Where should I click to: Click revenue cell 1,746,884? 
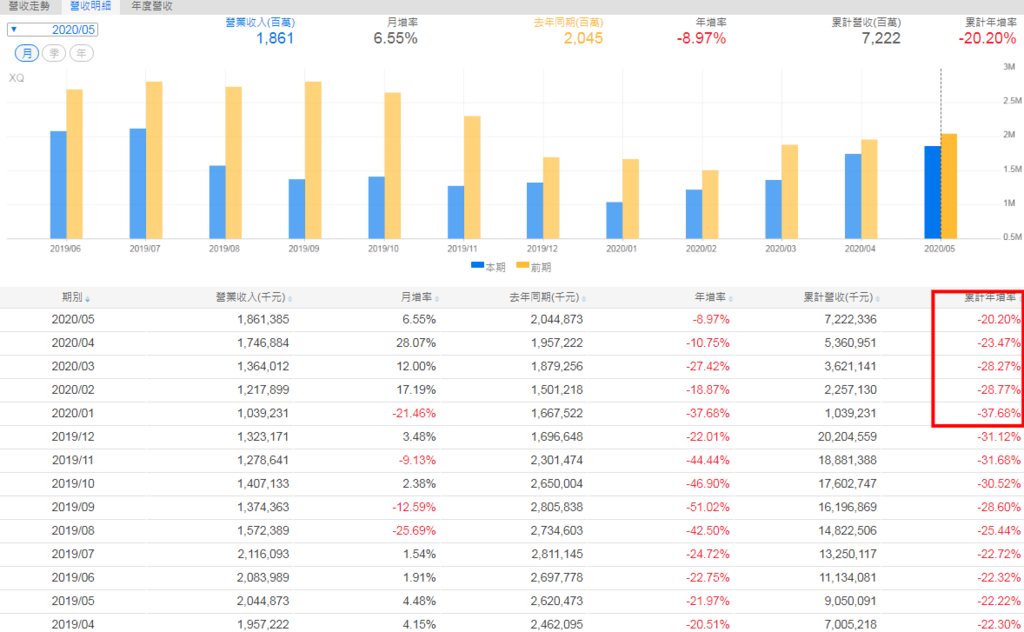[x=263, y=343]
